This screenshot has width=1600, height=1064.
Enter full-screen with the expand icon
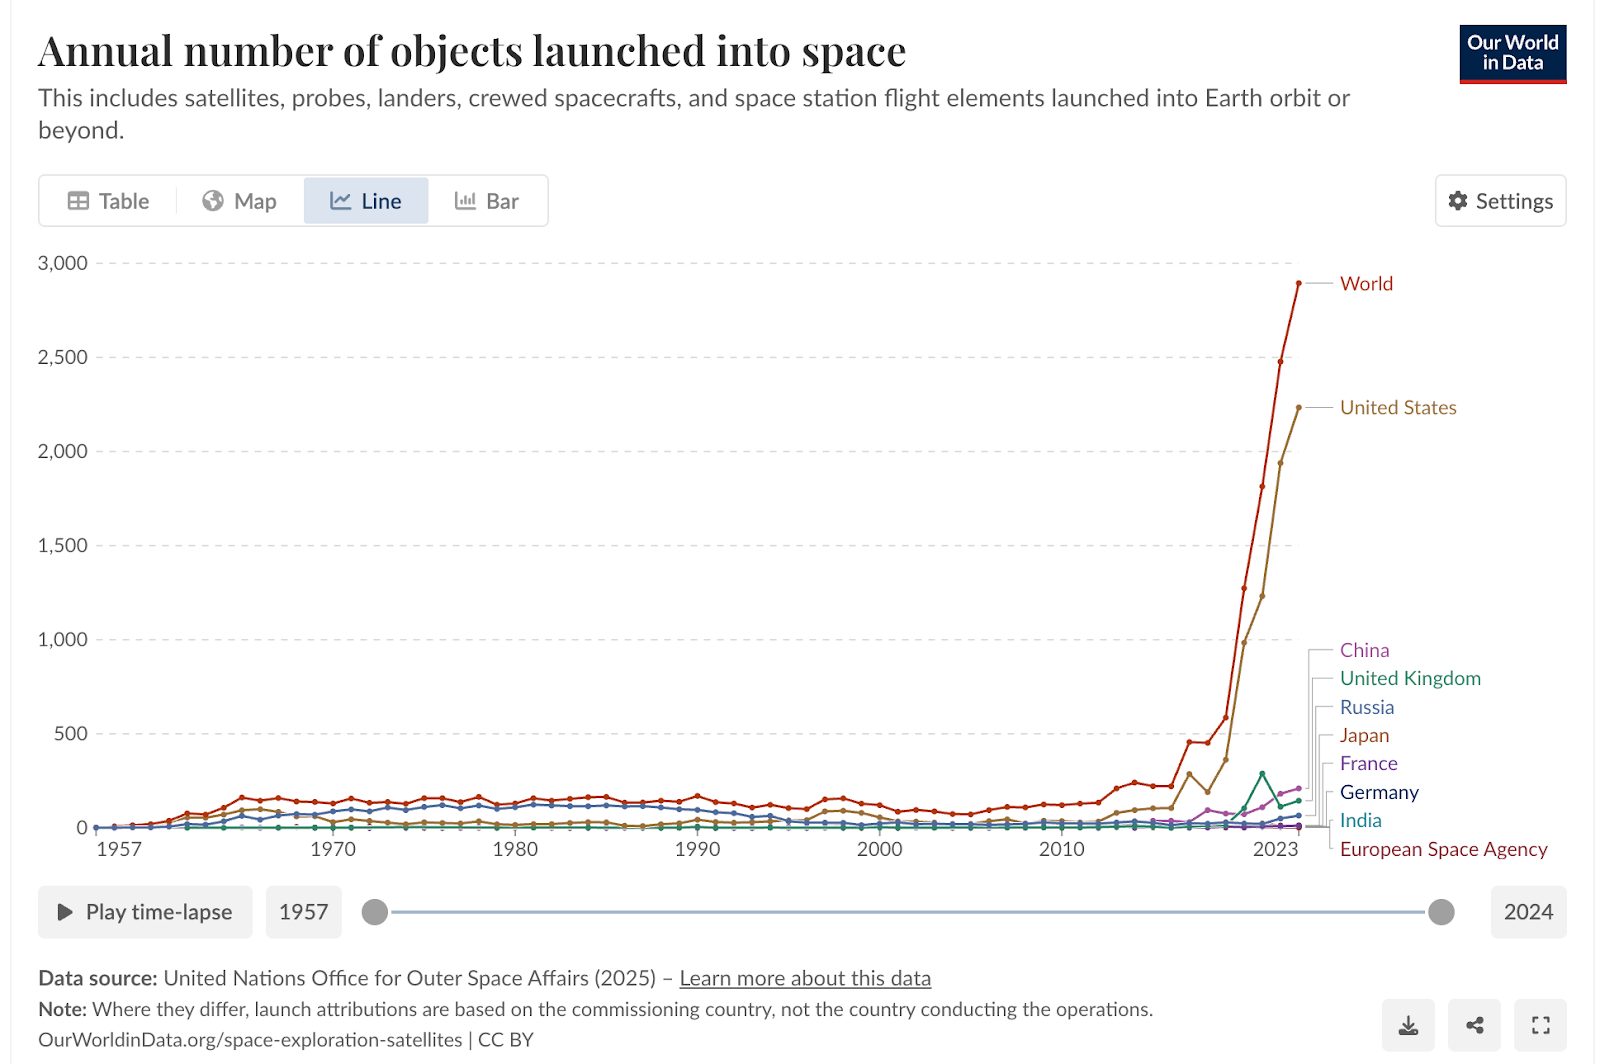1540,1025
